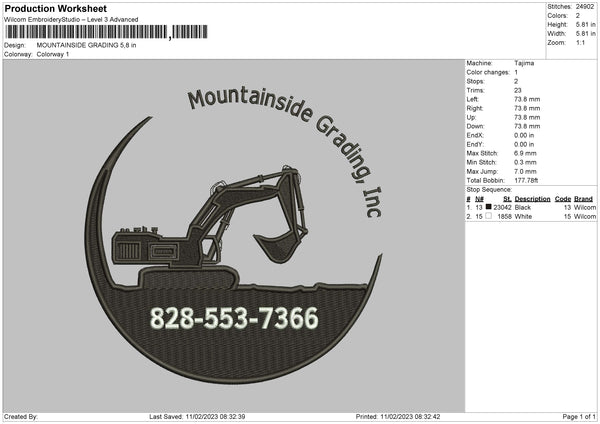This screenshot has width=600, height=424.
Task: Click the white thread color swatch
Action: coord(488,216)
